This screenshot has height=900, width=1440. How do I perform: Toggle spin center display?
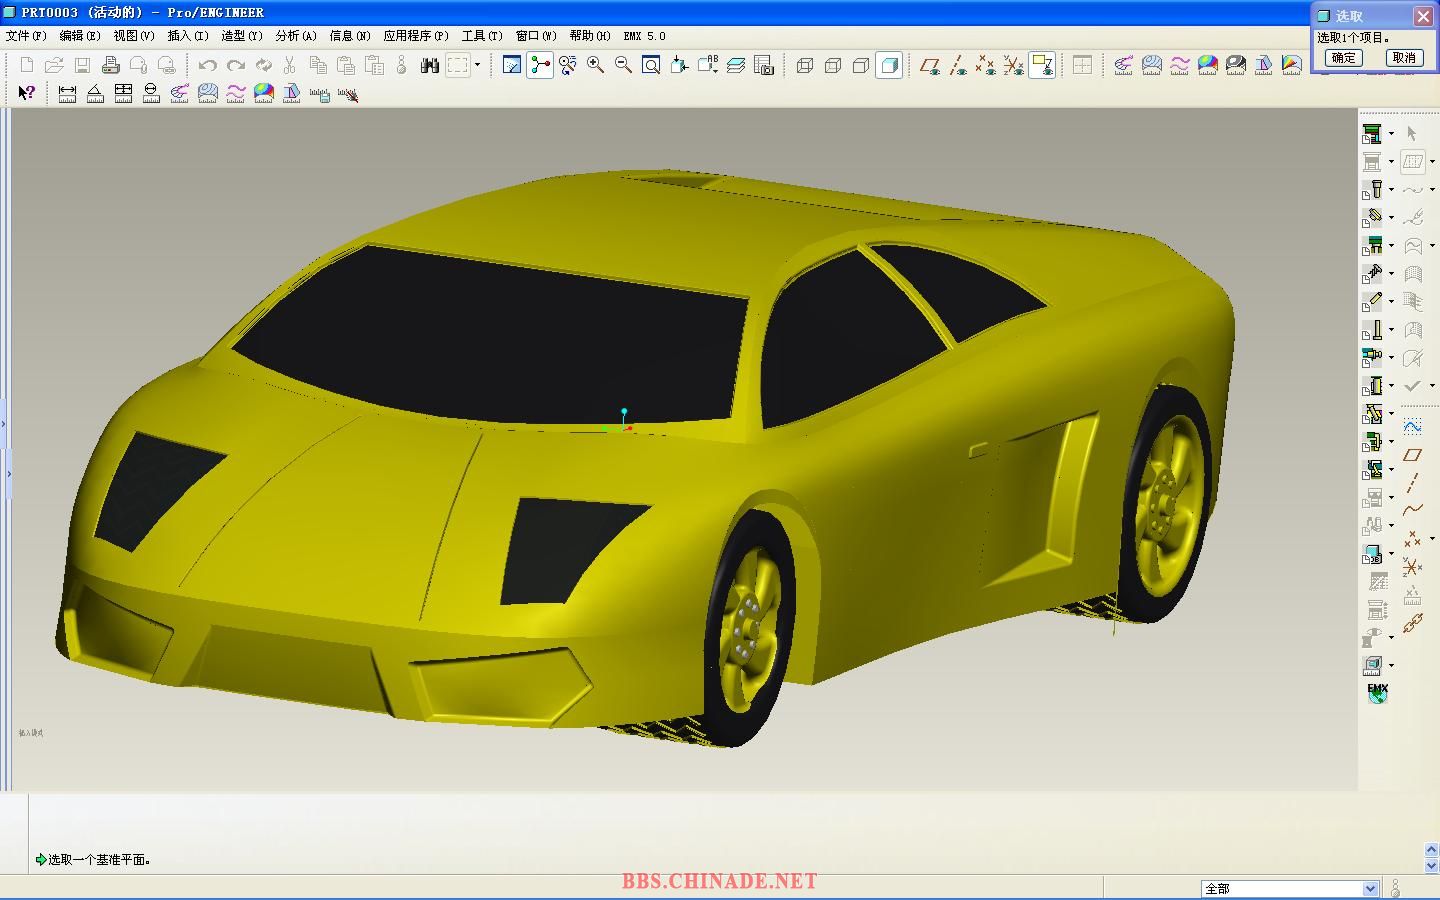point(540,65)
